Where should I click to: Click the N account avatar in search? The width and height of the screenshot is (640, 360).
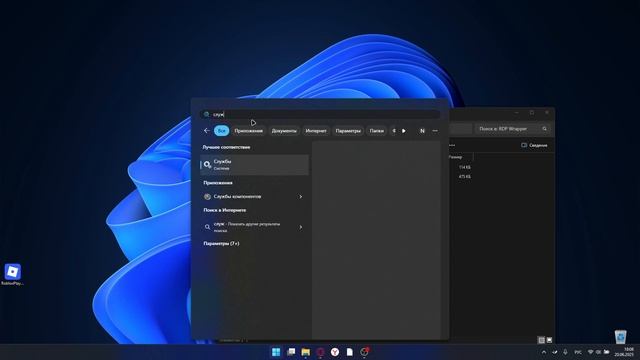tap(422, 131)
